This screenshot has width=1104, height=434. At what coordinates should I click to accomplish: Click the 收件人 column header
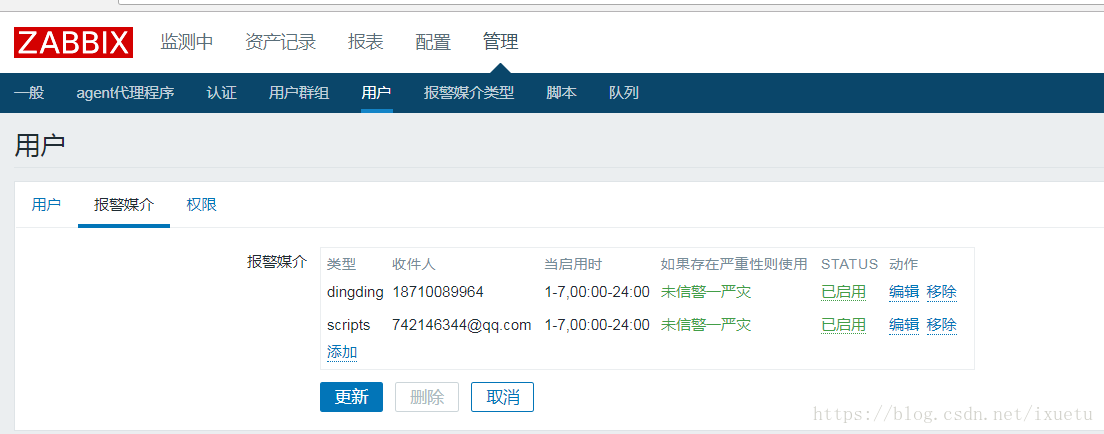coord(414,264)
